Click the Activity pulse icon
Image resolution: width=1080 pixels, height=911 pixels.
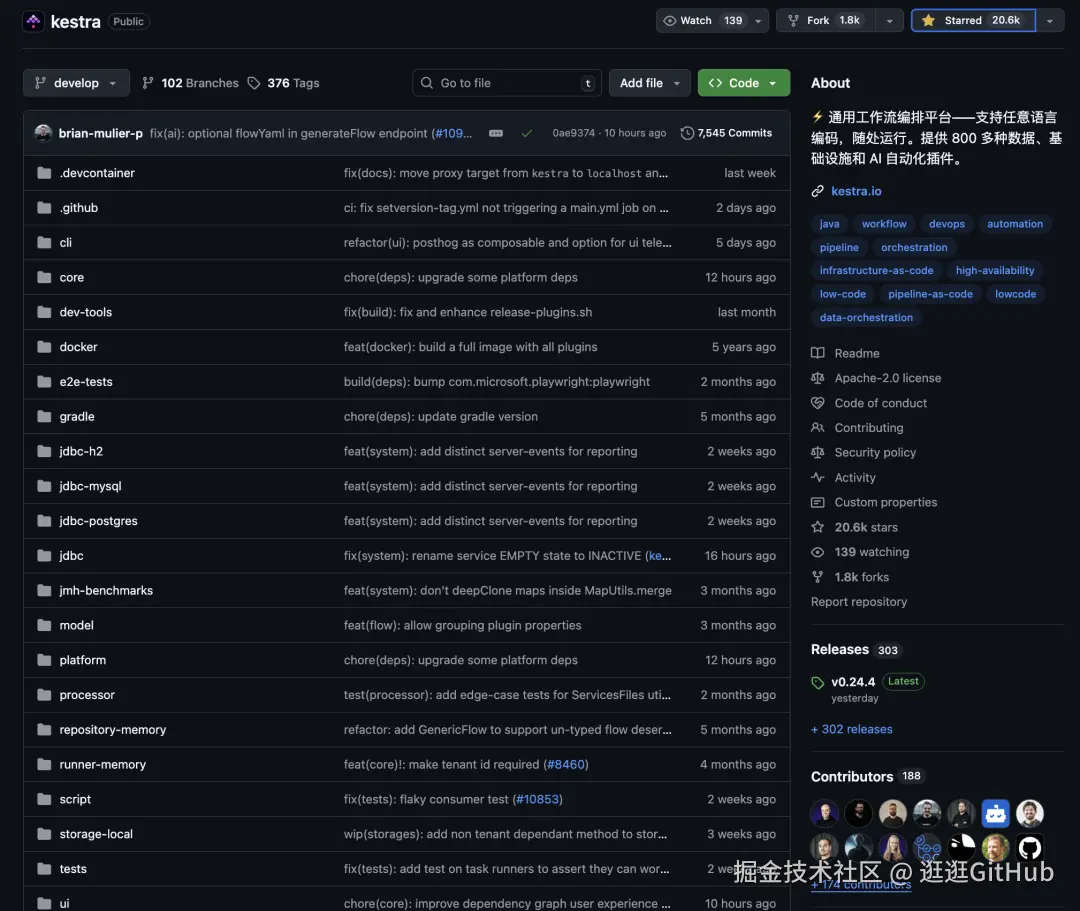point(818,477)
